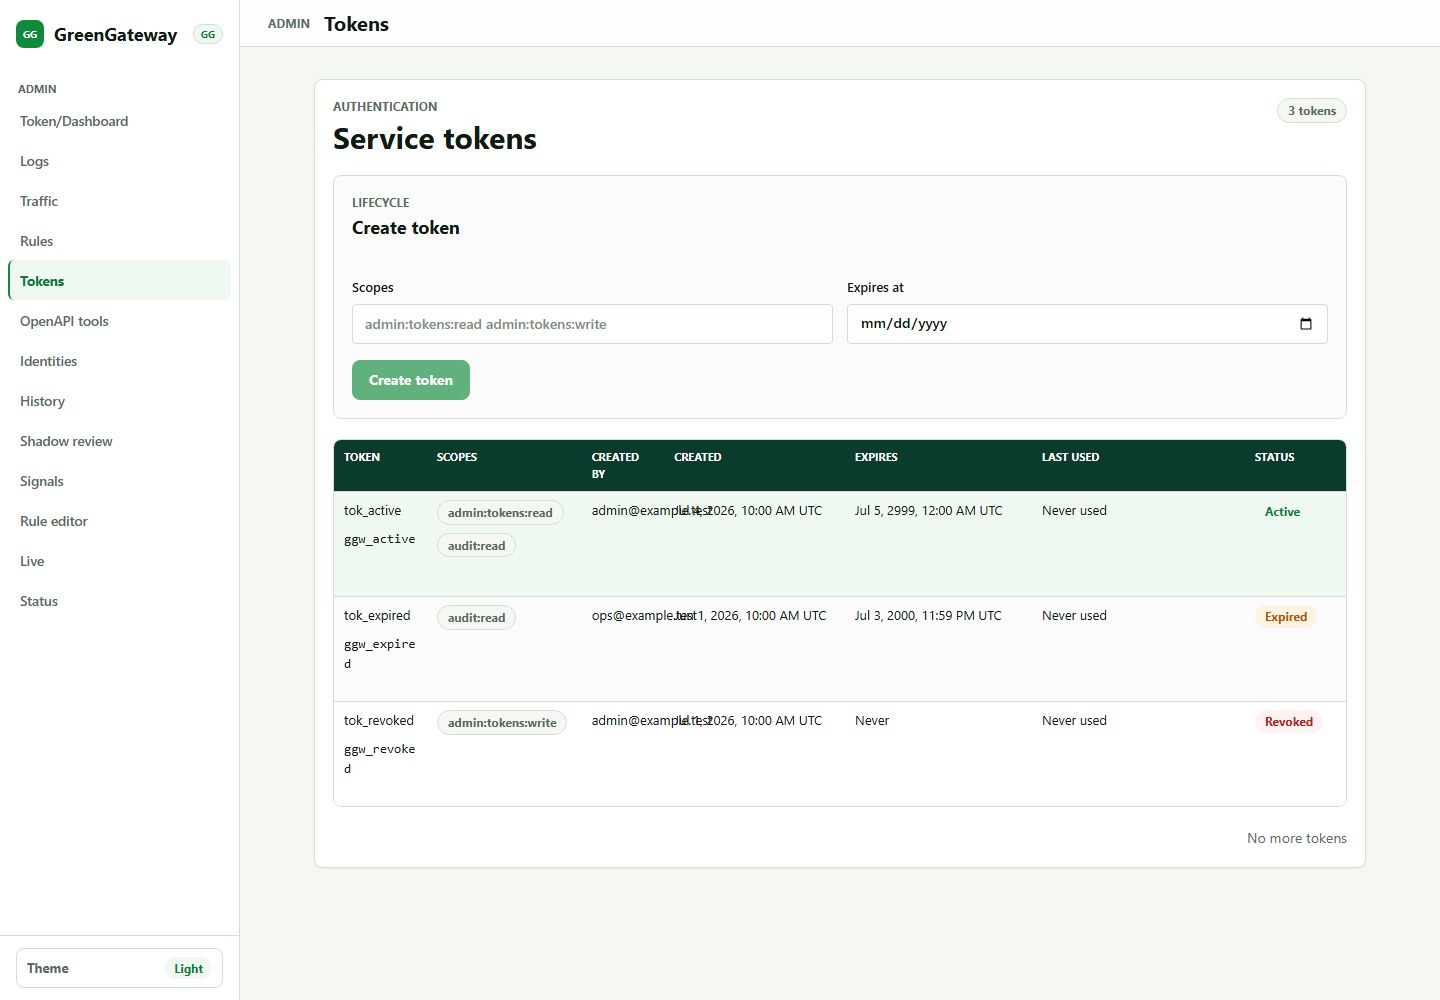
Task: Click the LAST USED column header
Action: pos(1070,457)
